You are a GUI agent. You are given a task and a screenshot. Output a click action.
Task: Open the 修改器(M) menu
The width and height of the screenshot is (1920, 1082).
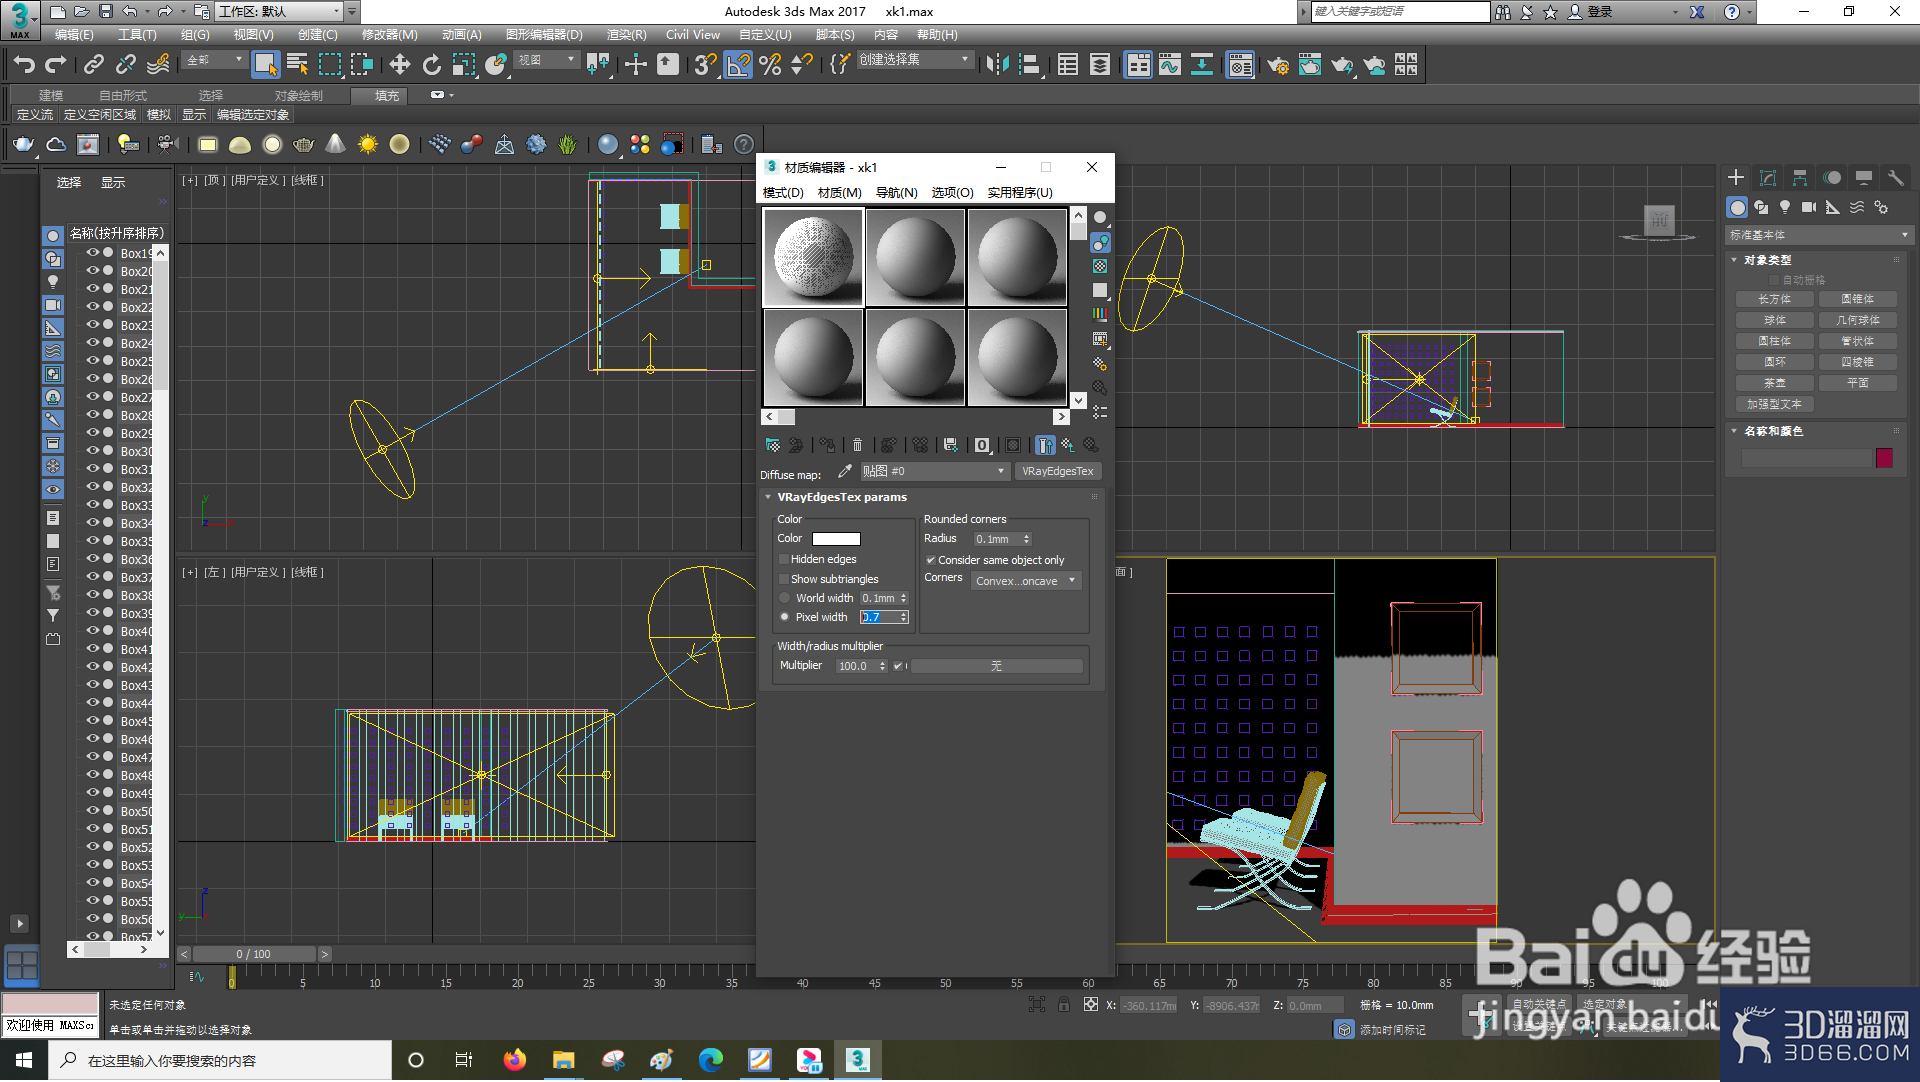(x=389, y=35)
